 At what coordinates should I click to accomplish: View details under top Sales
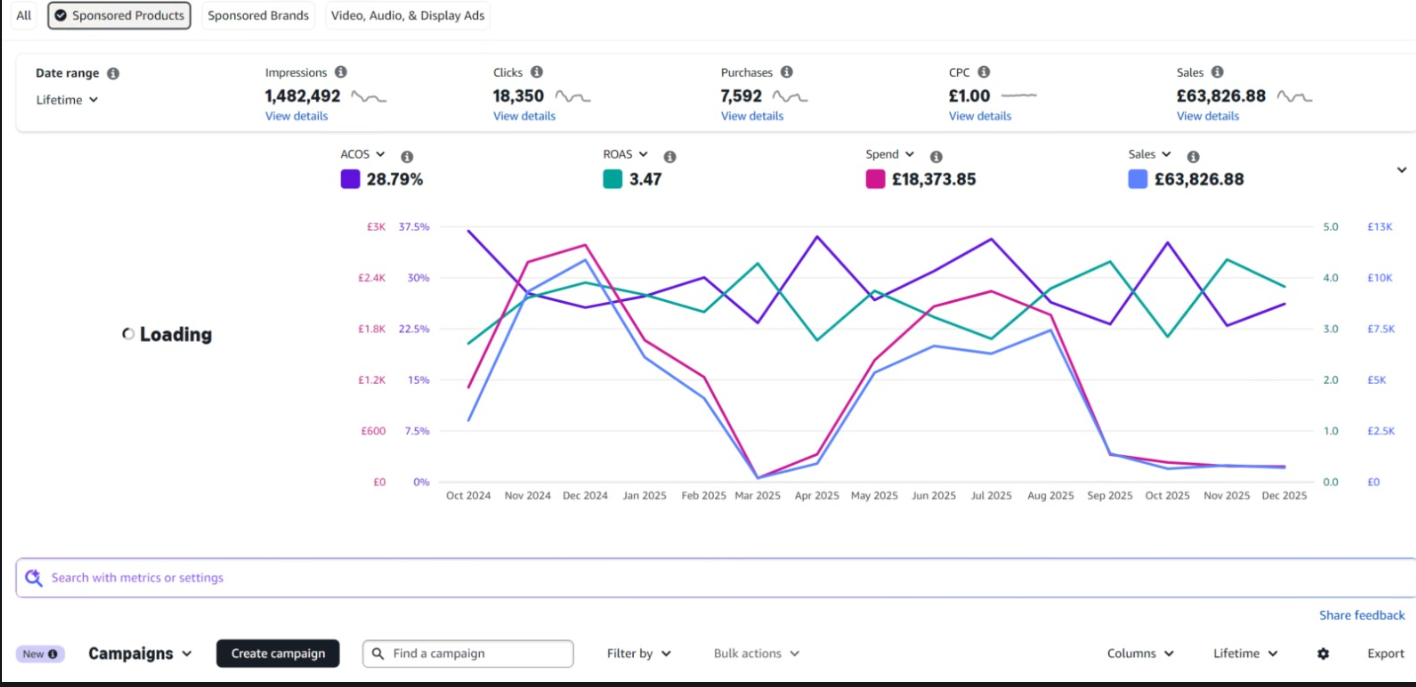[x=1208, y=116]
